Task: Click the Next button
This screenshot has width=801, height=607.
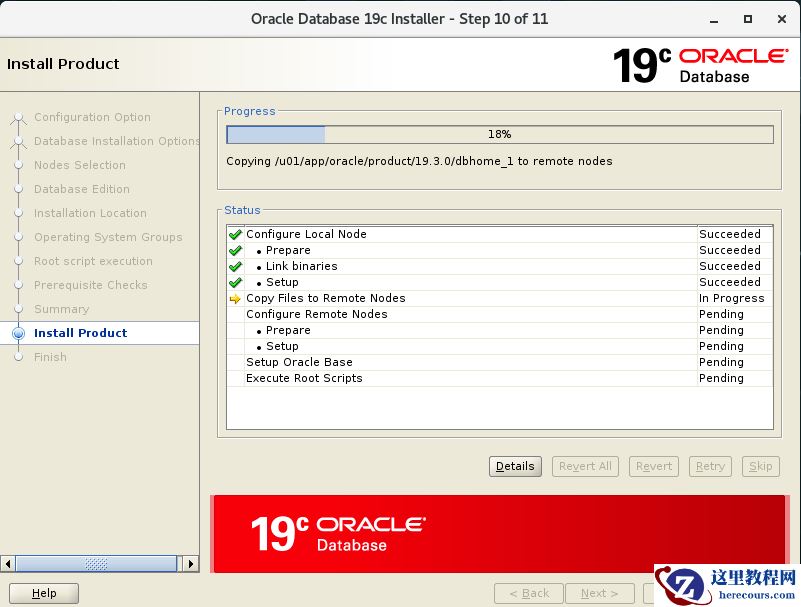Action: (x=600, y=593)
